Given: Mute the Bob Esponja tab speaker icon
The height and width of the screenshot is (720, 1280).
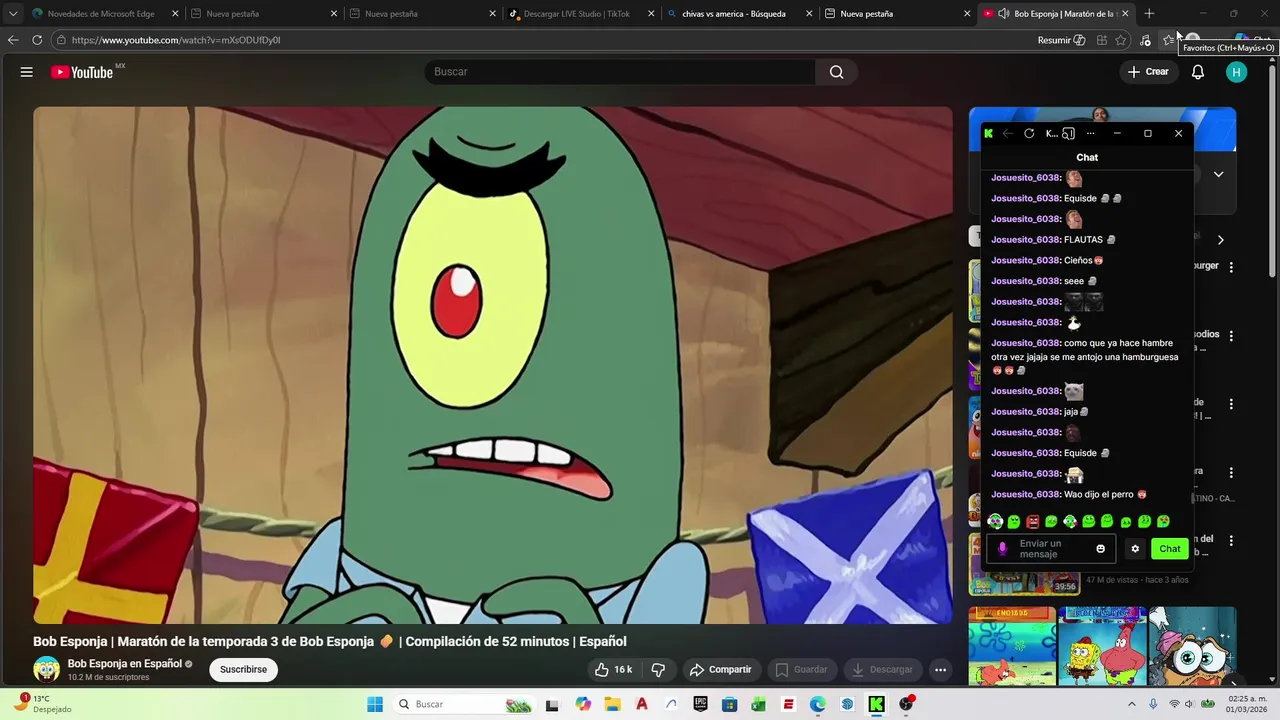Looking at the screenshot, I should pos(1004,14).
